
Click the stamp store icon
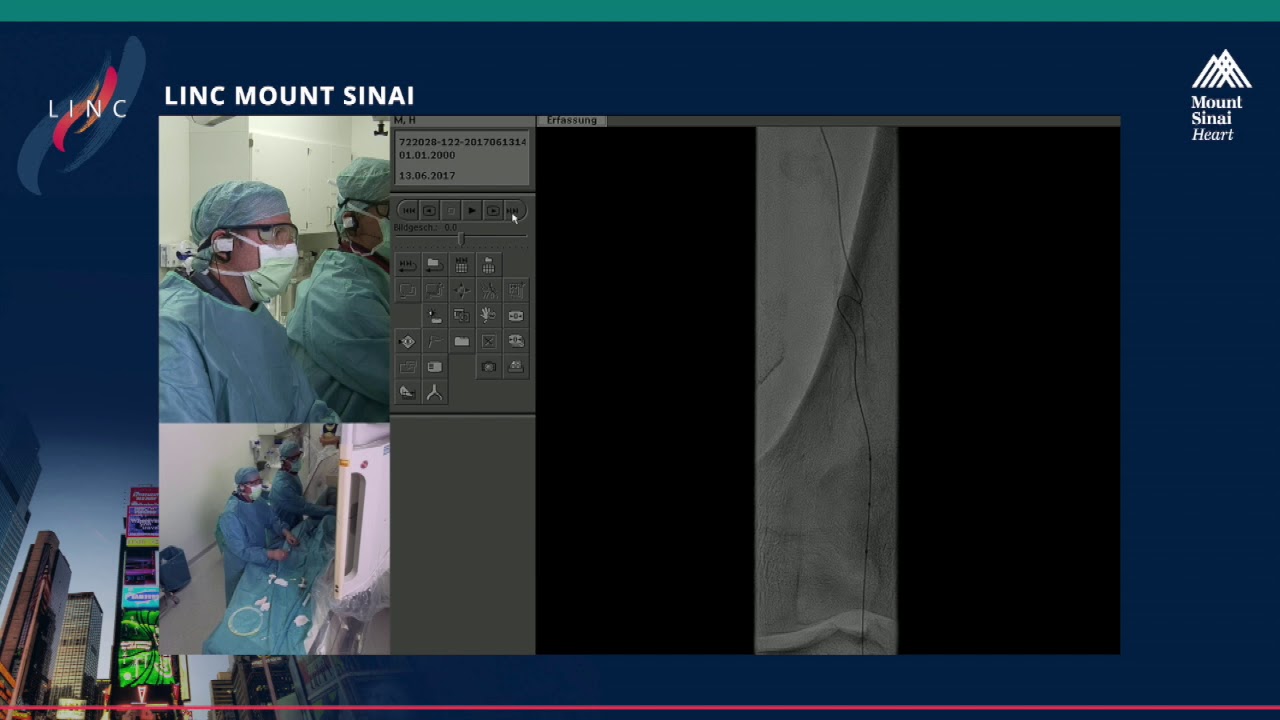(516, 367)
